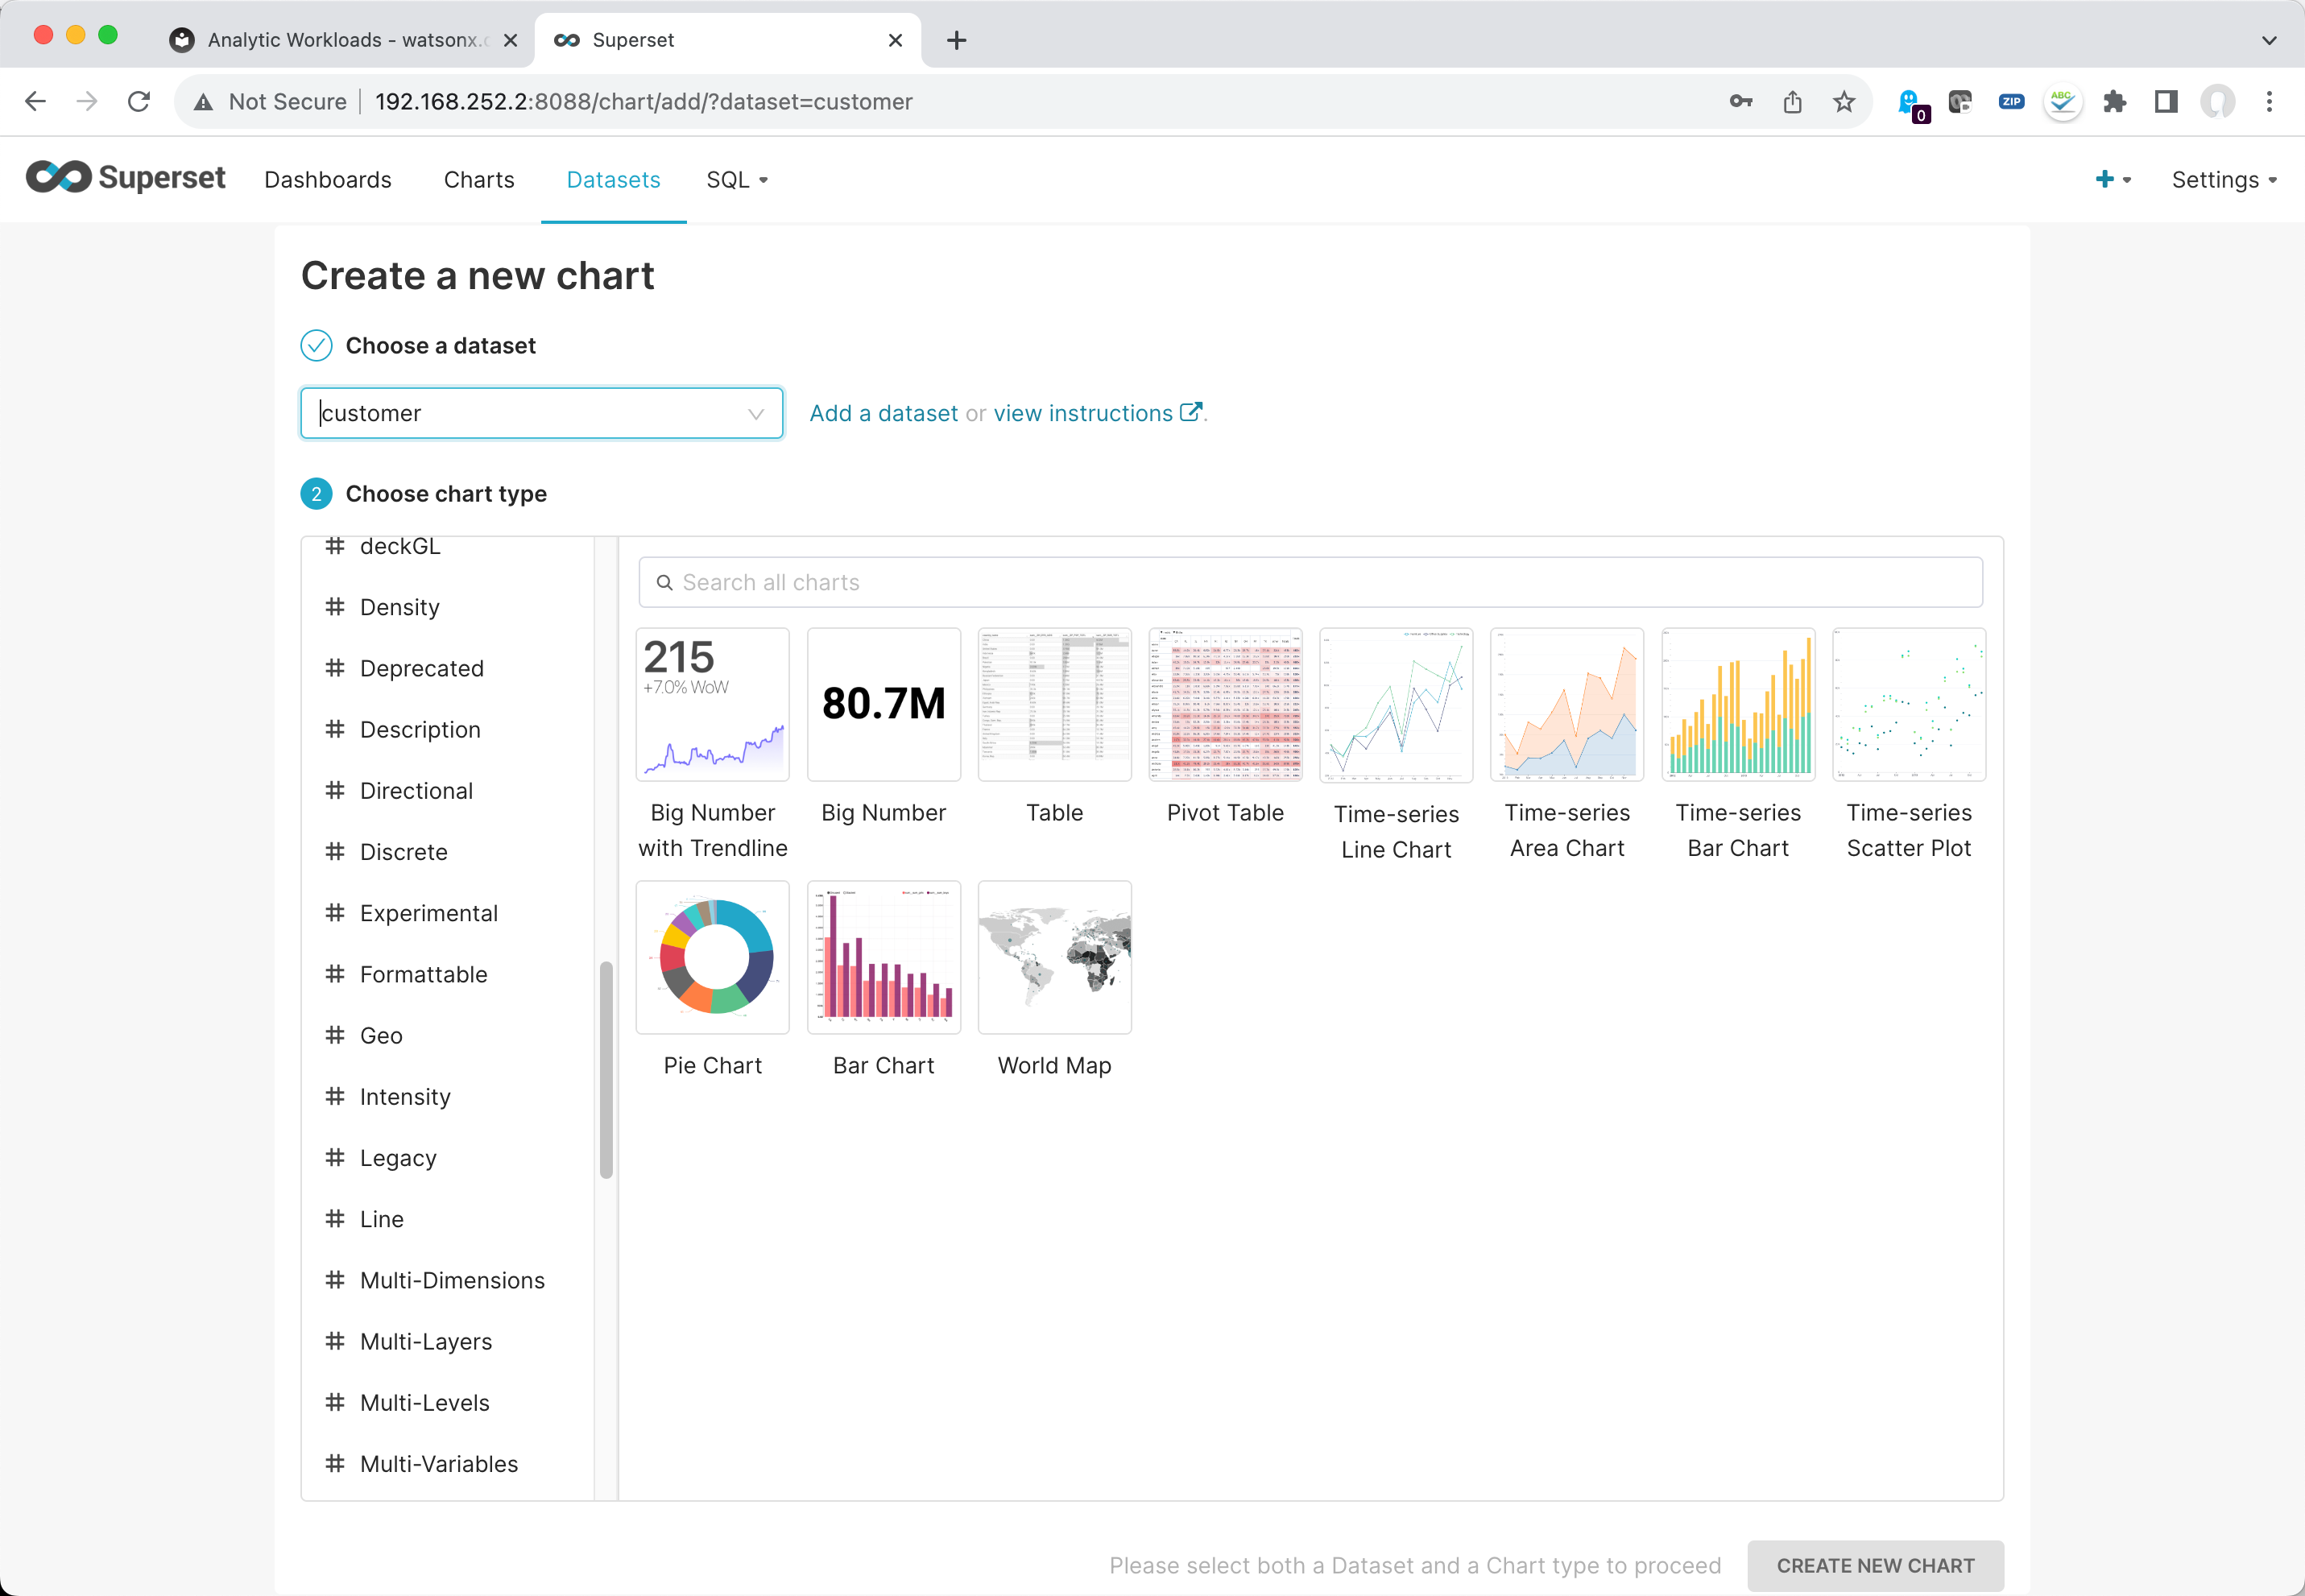This screenshot has height=1596, width=2305.
Task: Go to Dashboards
Action: click(x=328, y=180)
